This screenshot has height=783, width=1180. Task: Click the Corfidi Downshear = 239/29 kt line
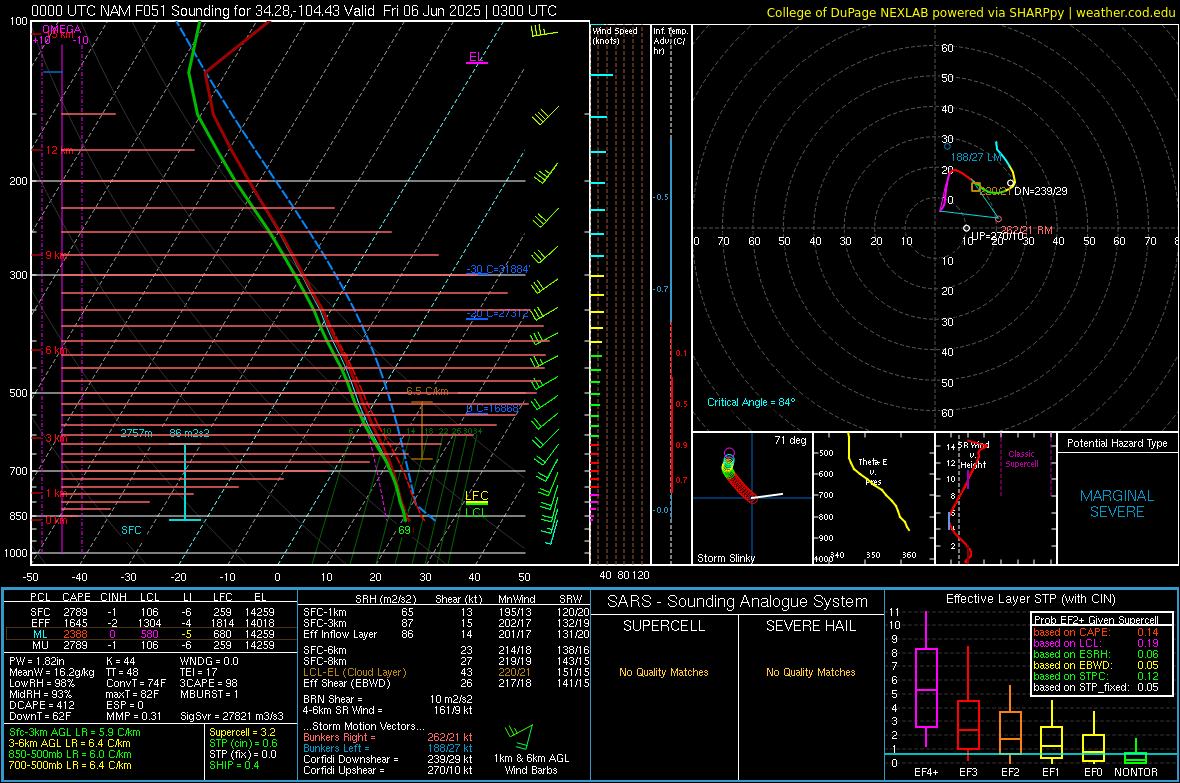tap(388, 760)
